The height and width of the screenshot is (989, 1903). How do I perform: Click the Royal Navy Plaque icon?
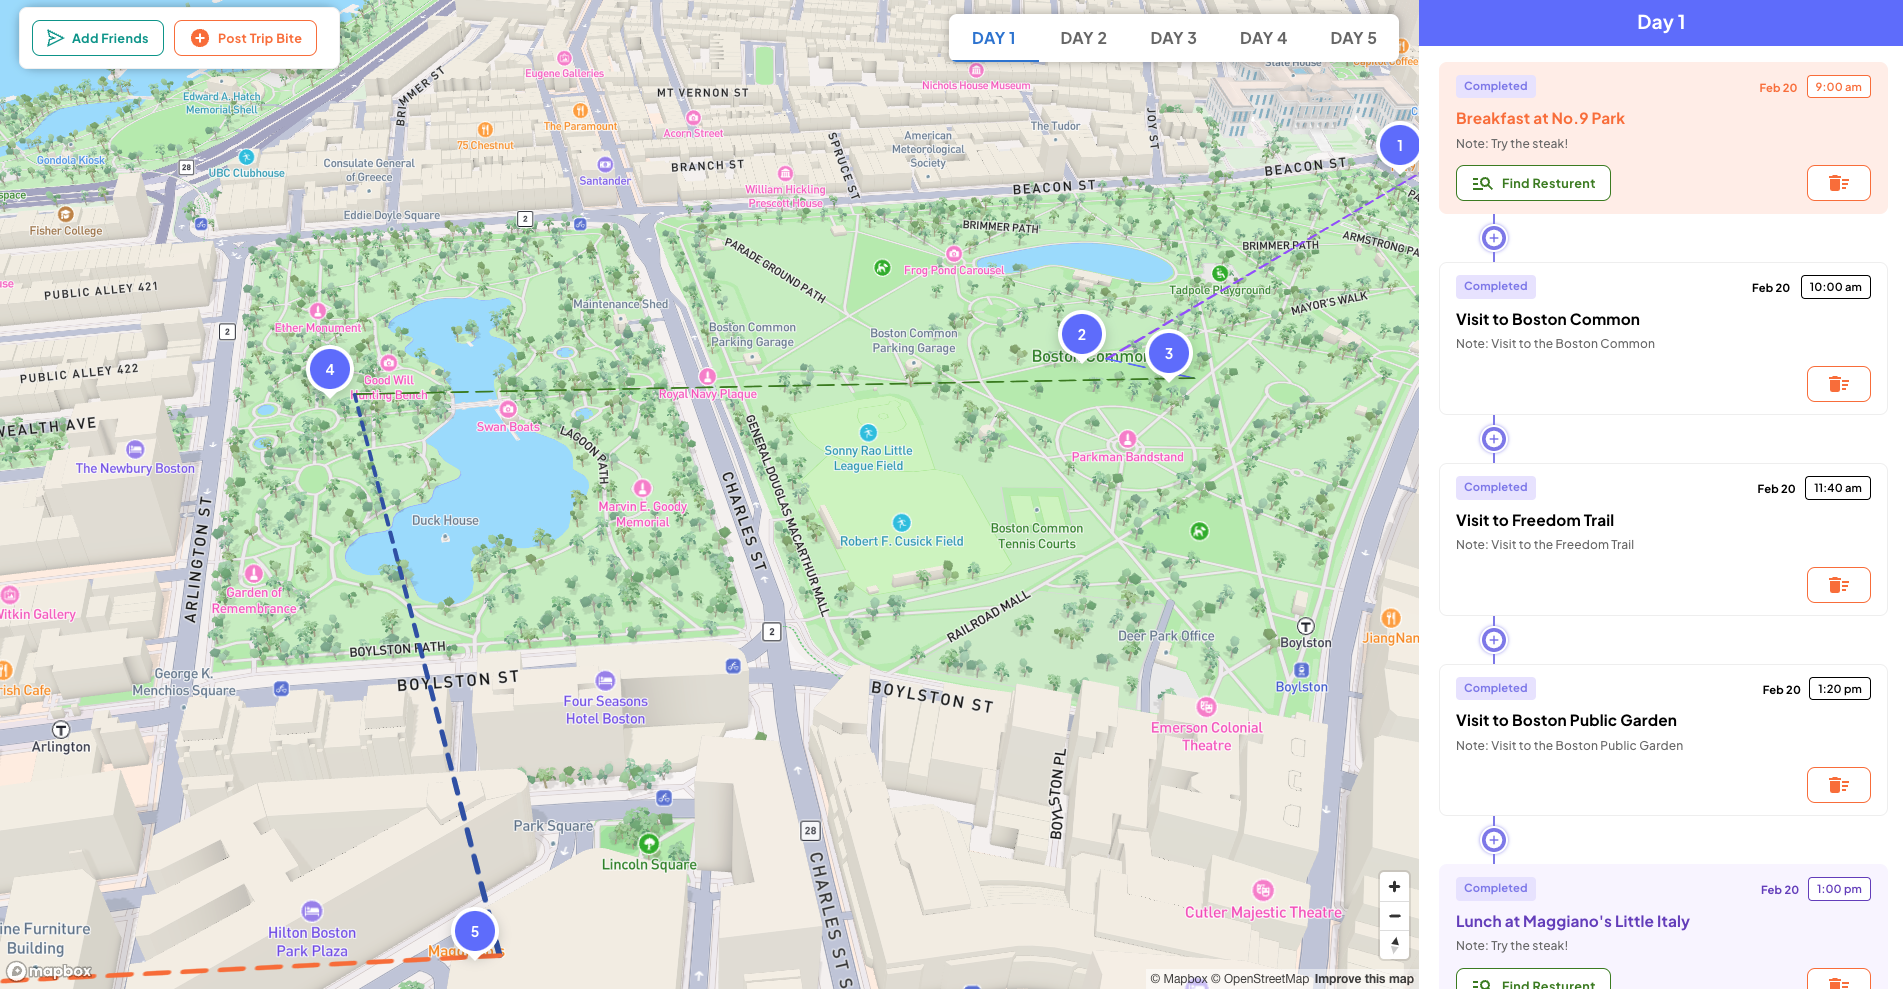(708, 377)
